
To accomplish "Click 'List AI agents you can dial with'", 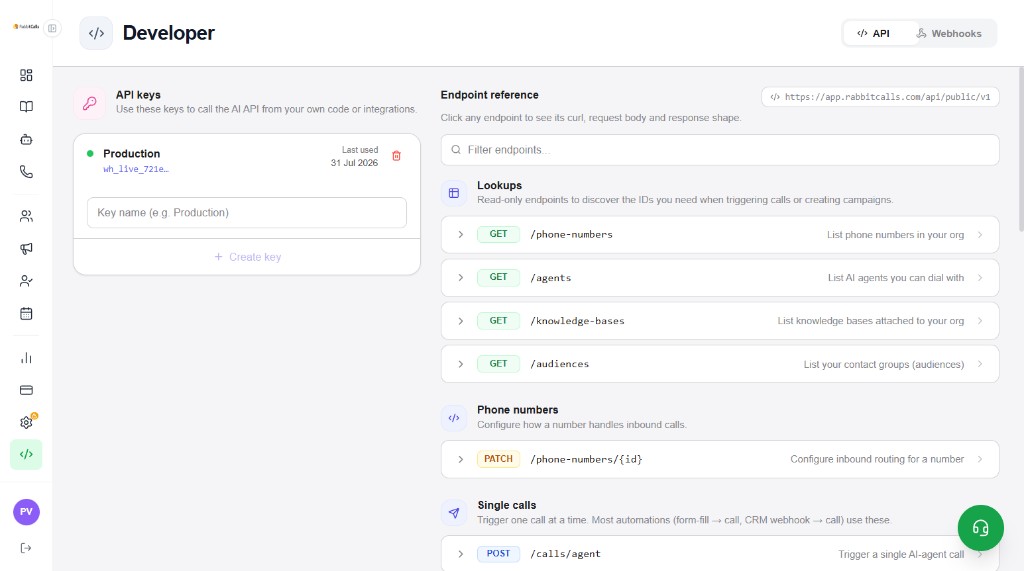I will click(x=896, y=278).
